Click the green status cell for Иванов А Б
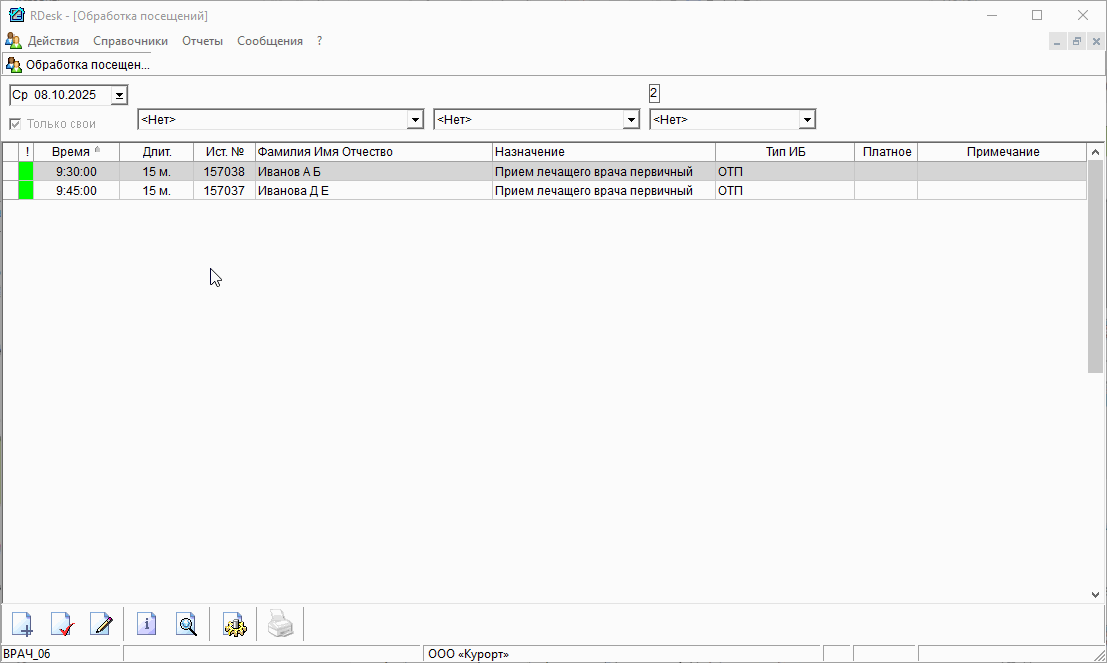 tap(26, 172)
